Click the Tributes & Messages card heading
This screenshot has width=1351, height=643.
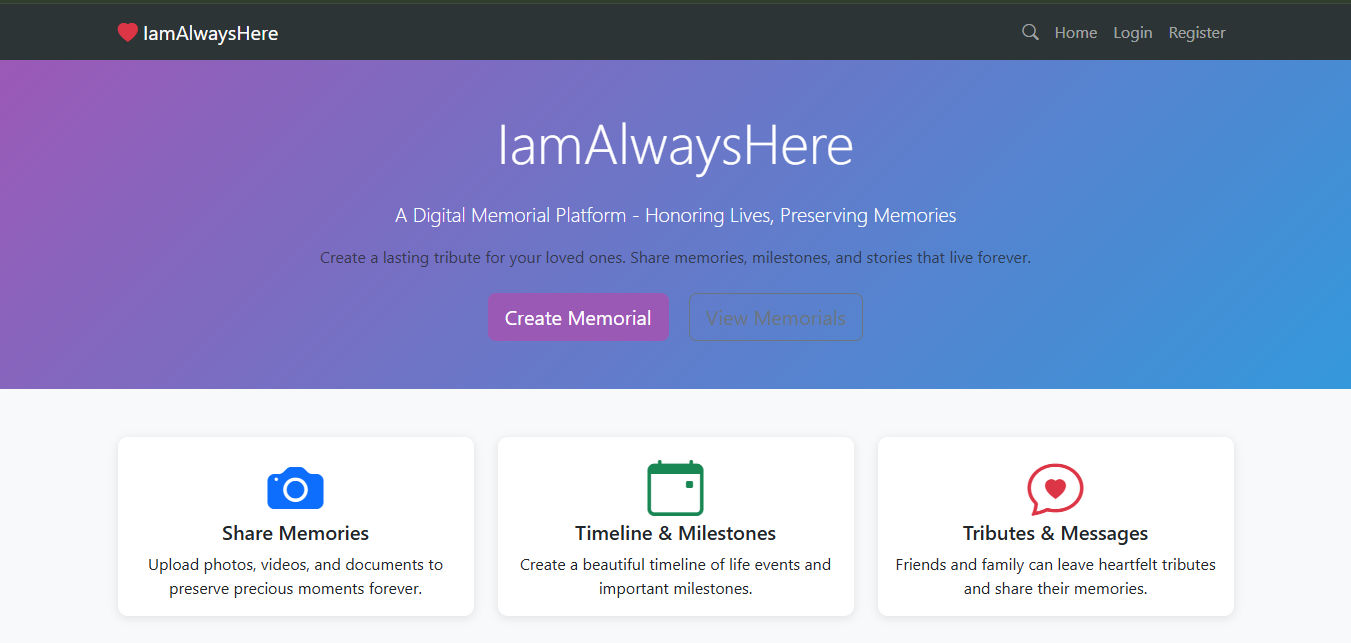tap(1055, 533)
